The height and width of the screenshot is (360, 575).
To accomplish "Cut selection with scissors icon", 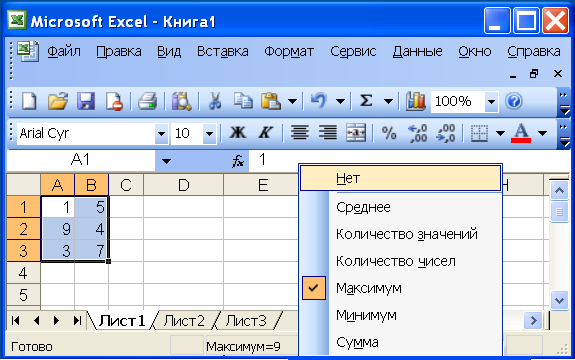I will (215, 101).
